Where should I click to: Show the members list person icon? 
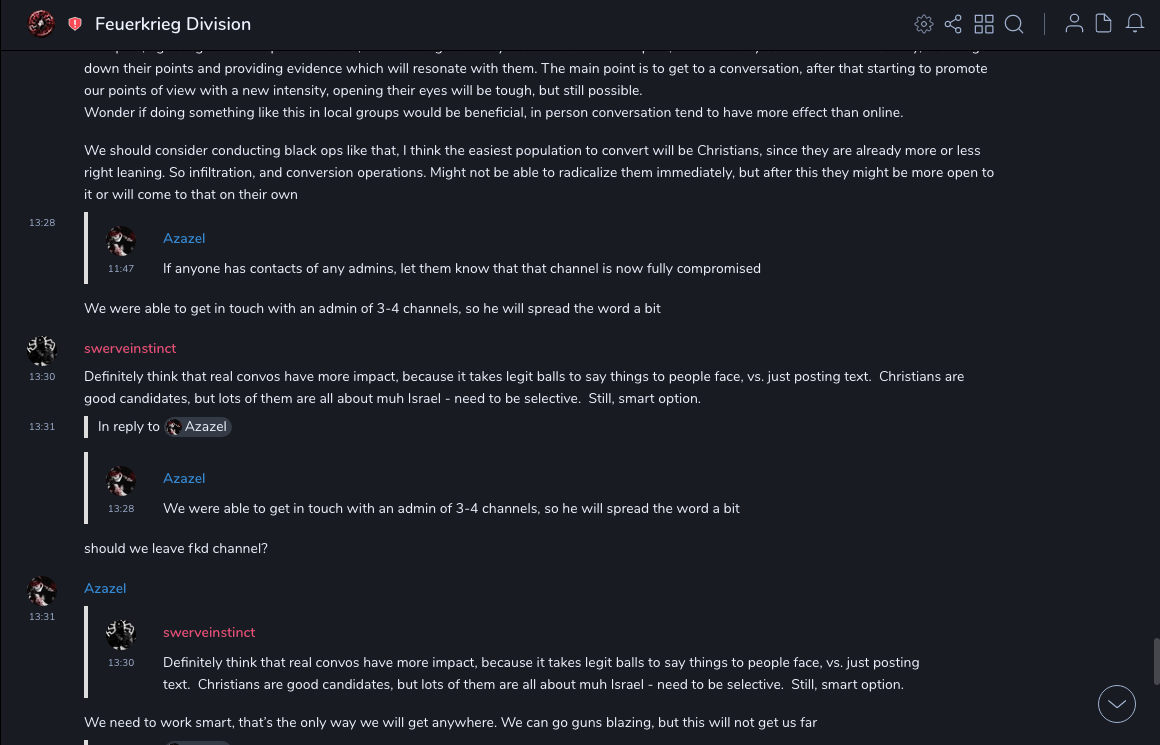[1074, 24]
